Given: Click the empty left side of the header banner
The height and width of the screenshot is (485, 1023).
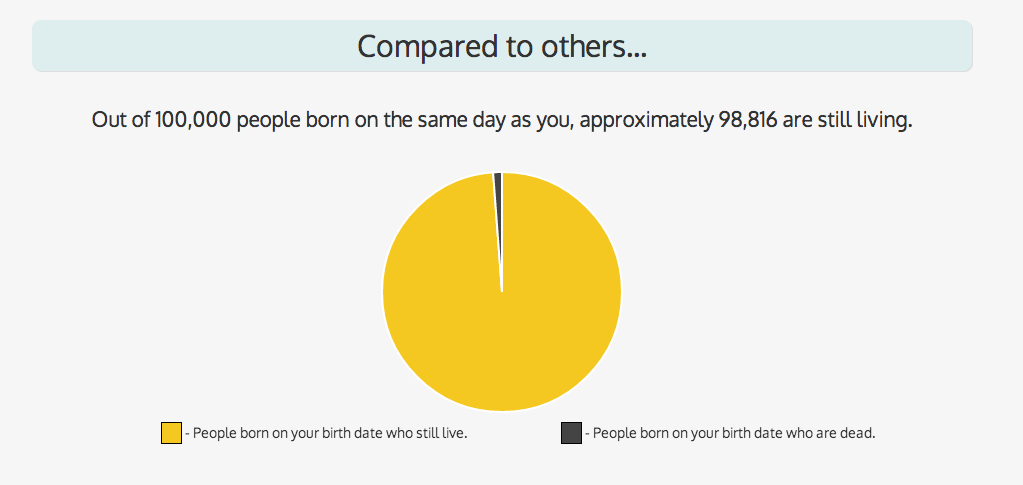Looking at the screenshot, I should click(x=150, y=46).
